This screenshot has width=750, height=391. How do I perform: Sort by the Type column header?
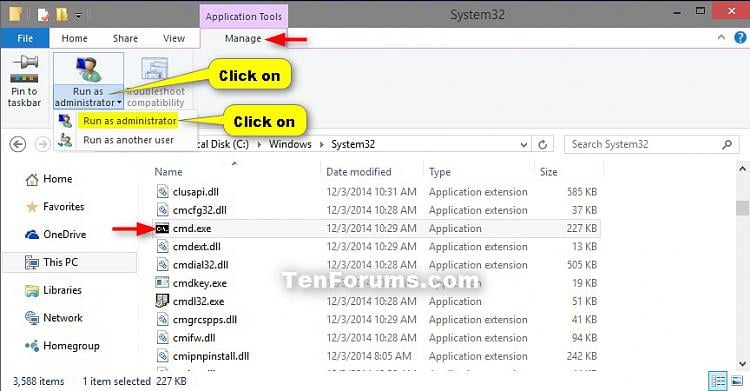click(440, 172)
